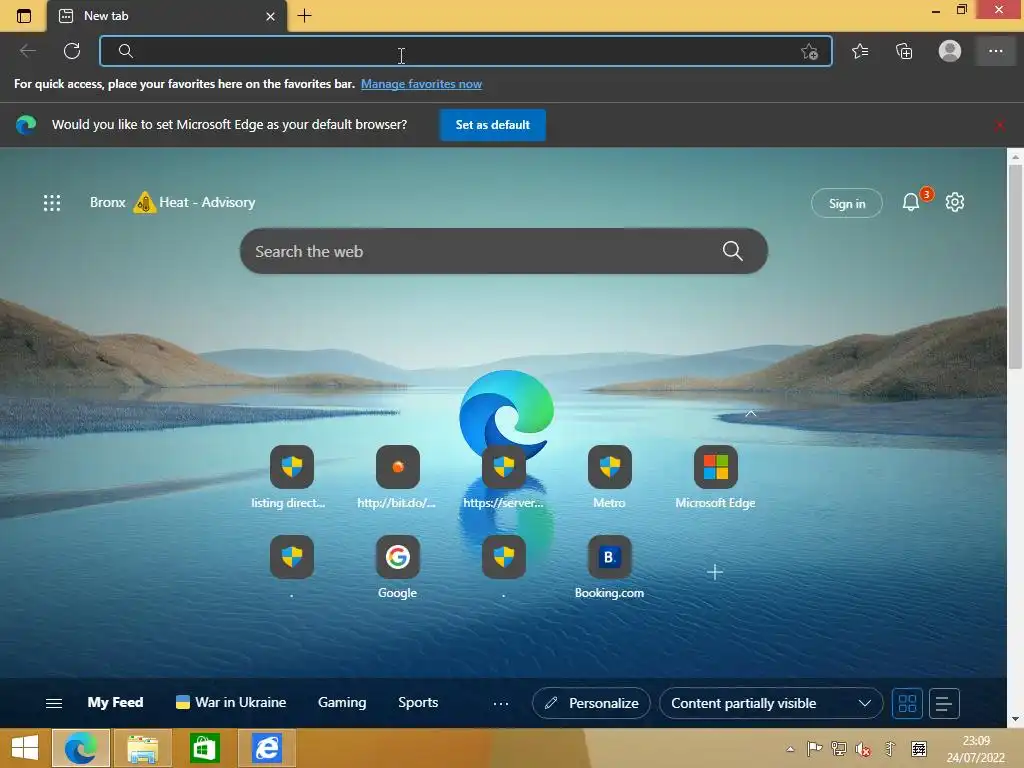Open the Bronx Heat Advisory weather
Viewport: 1024px width, 768px height.
click(x=172, y=202)
